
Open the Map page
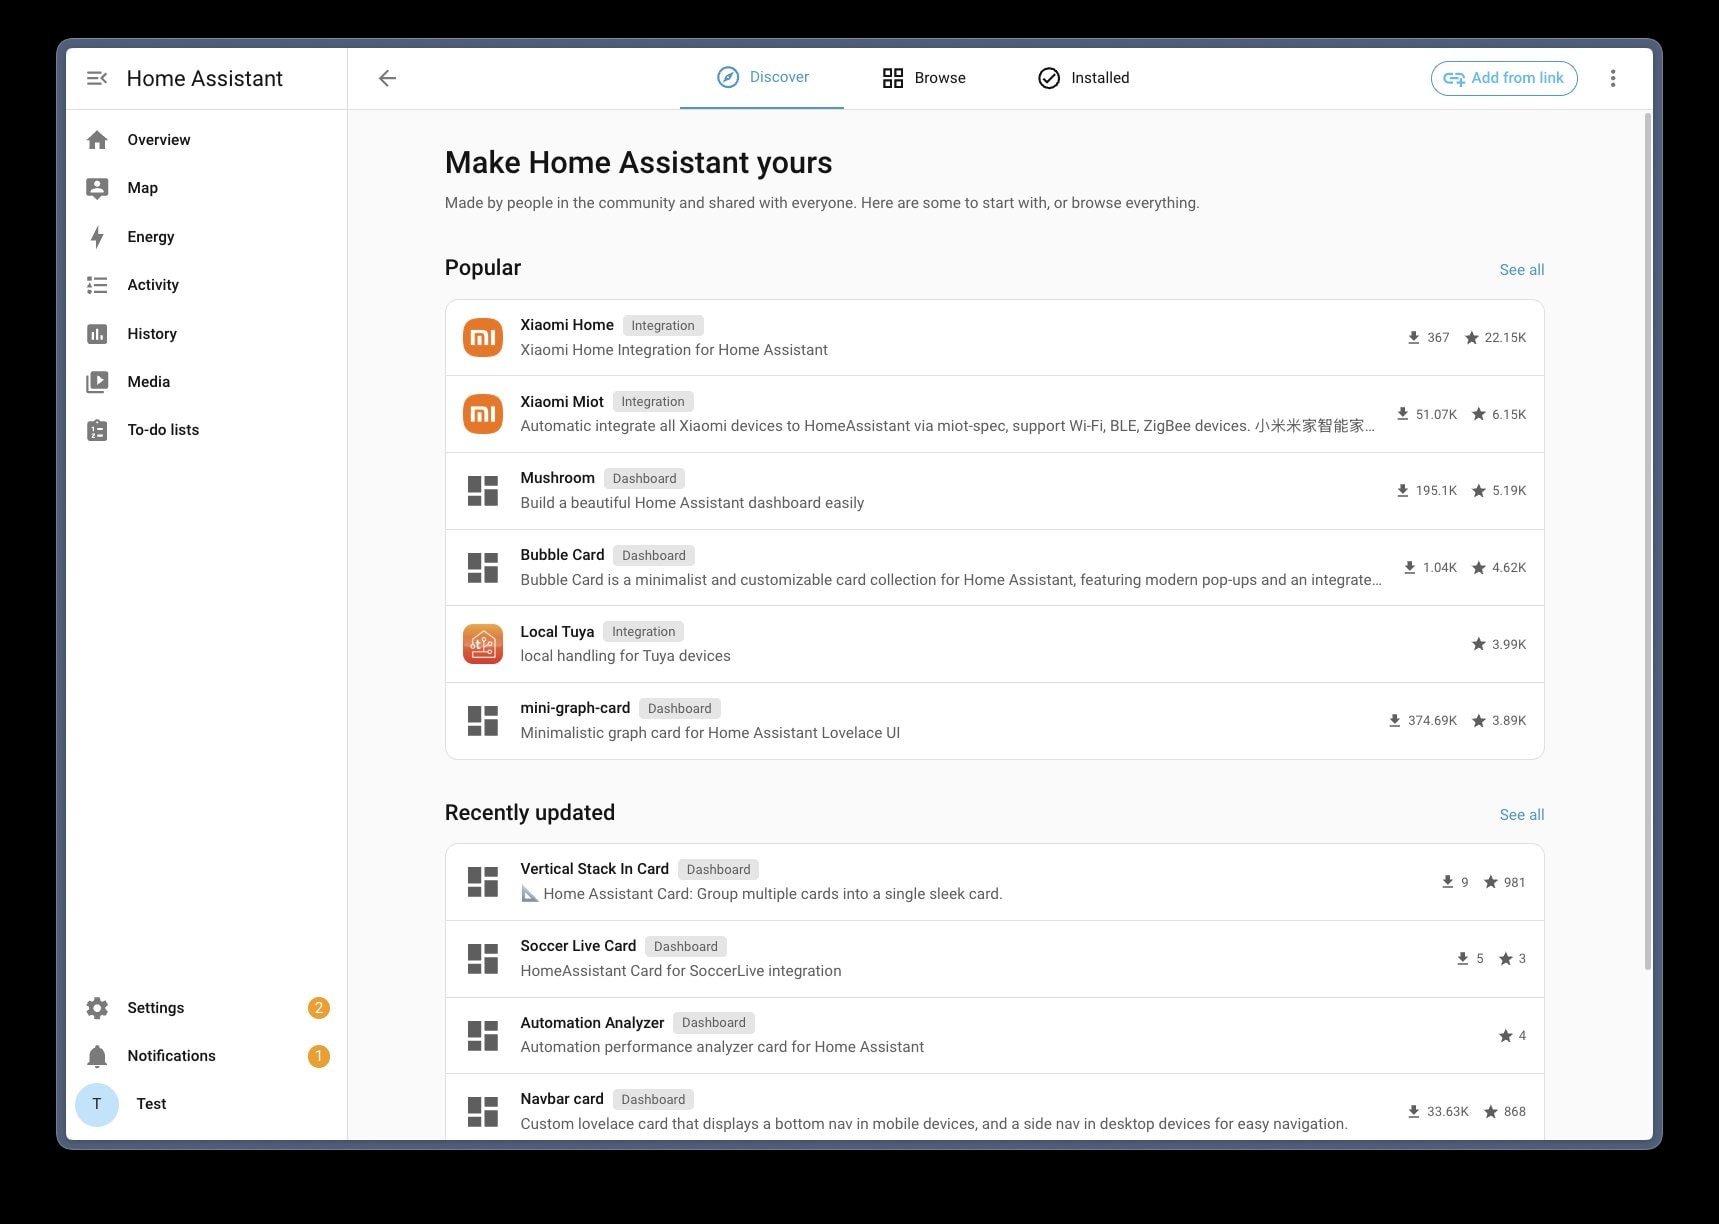(207, 188)
